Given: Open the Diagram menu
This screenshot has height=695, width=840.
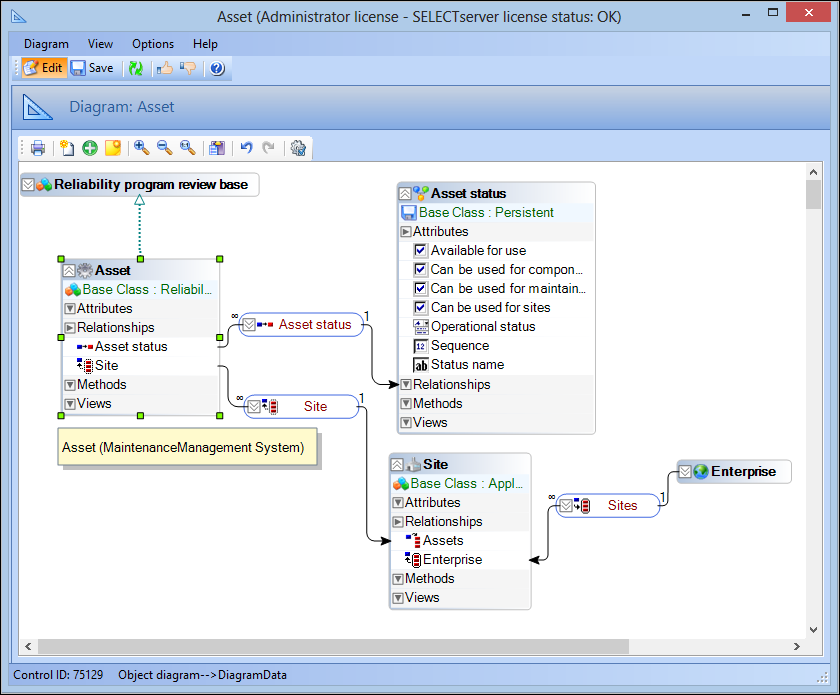Looking at the screenshot, I should pos(46,44).
